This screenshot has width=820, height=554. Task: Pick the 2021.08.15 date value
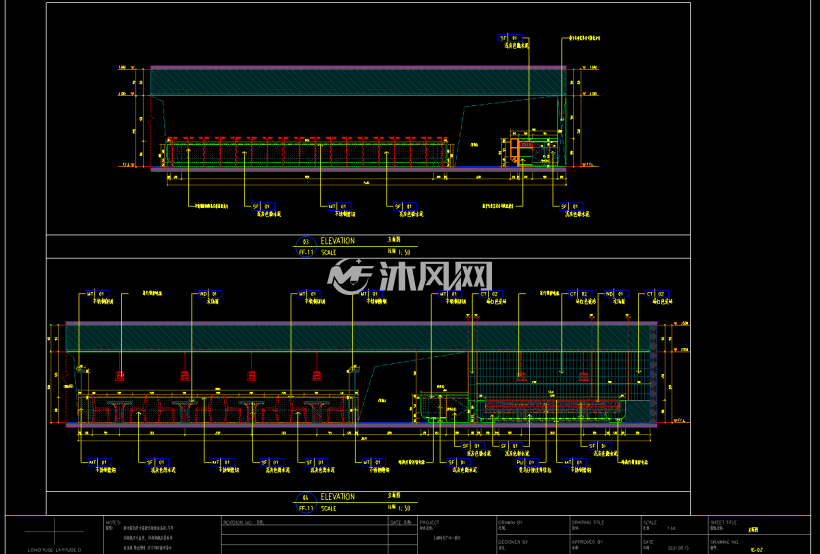pos(678,548)
